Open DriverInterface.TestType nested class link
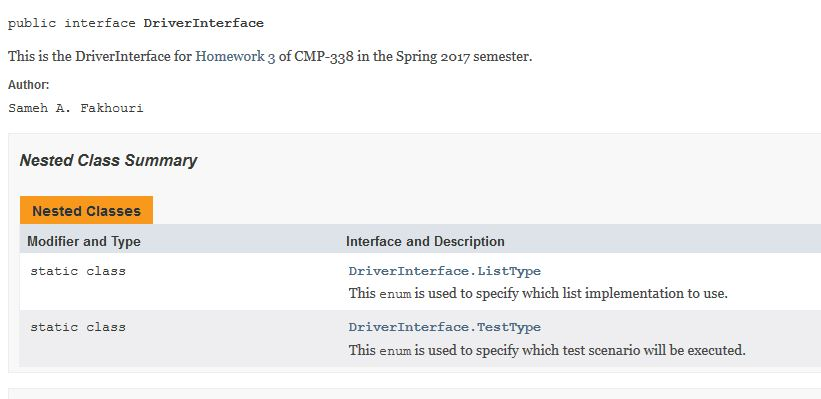 [445, 327]
